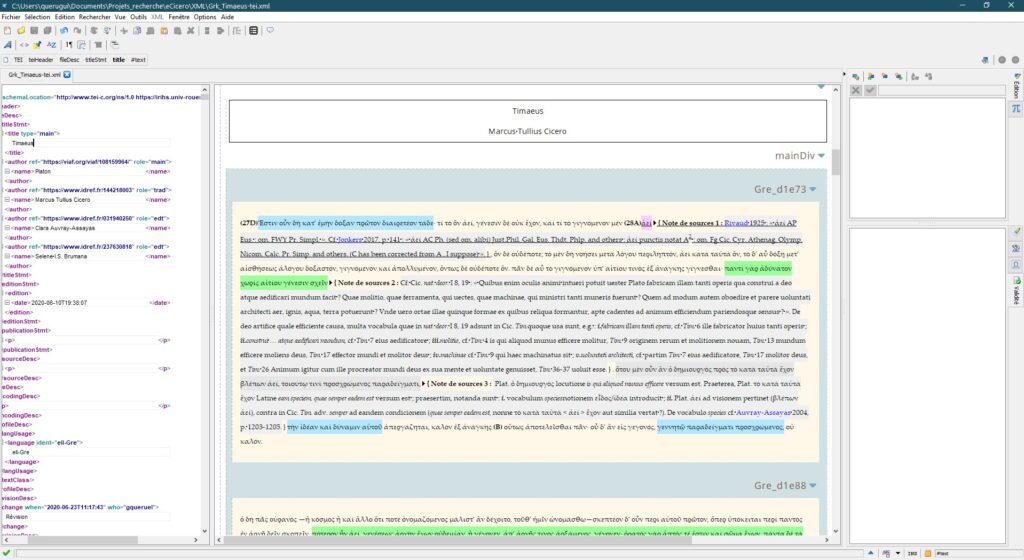Select #text in the node path bar
The width and height of the screenshot is (1024, 560).
[138, 60]
